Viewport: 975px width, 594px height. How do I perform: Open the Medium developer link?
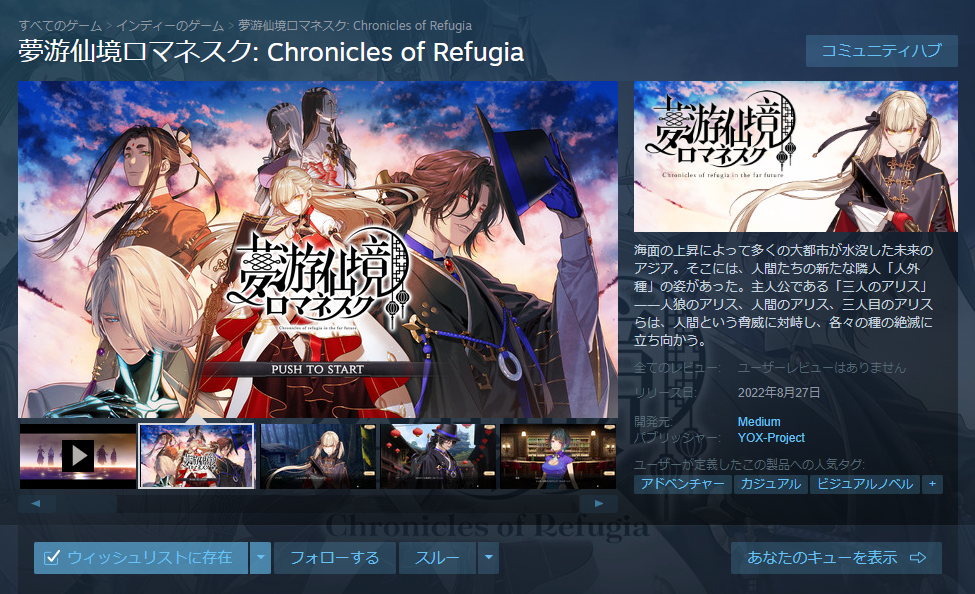759,422
